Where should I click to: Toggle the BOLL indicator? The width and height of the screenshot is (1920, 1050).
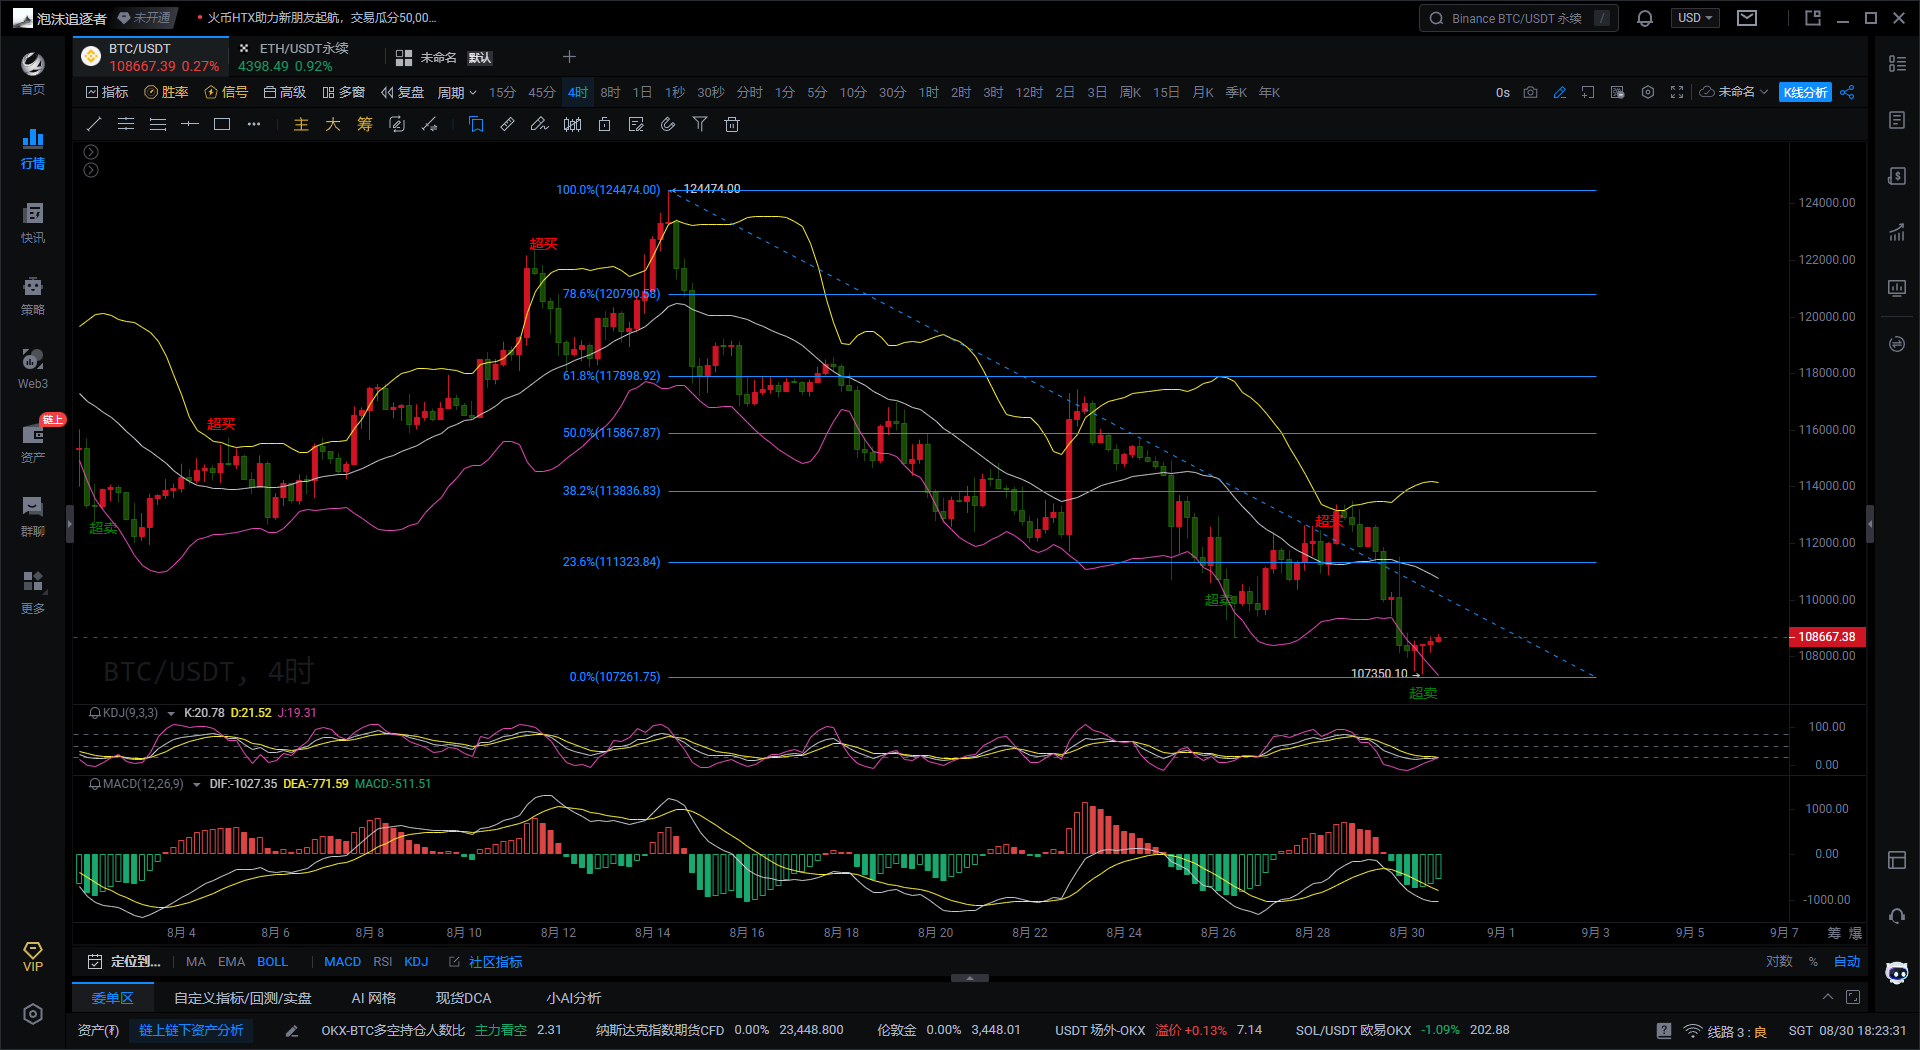pos(272,962)
